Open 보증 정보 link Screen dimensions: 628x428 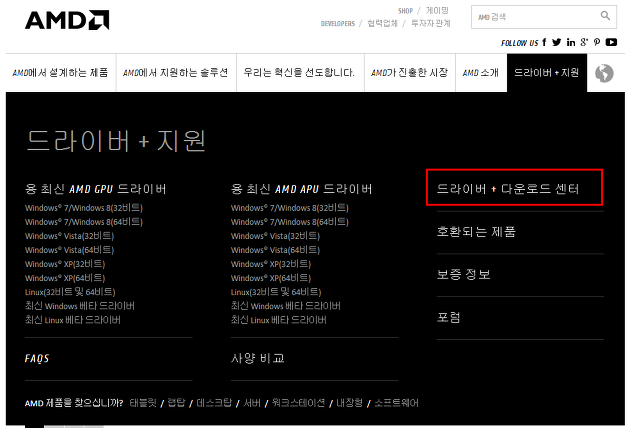click(463, 274)
